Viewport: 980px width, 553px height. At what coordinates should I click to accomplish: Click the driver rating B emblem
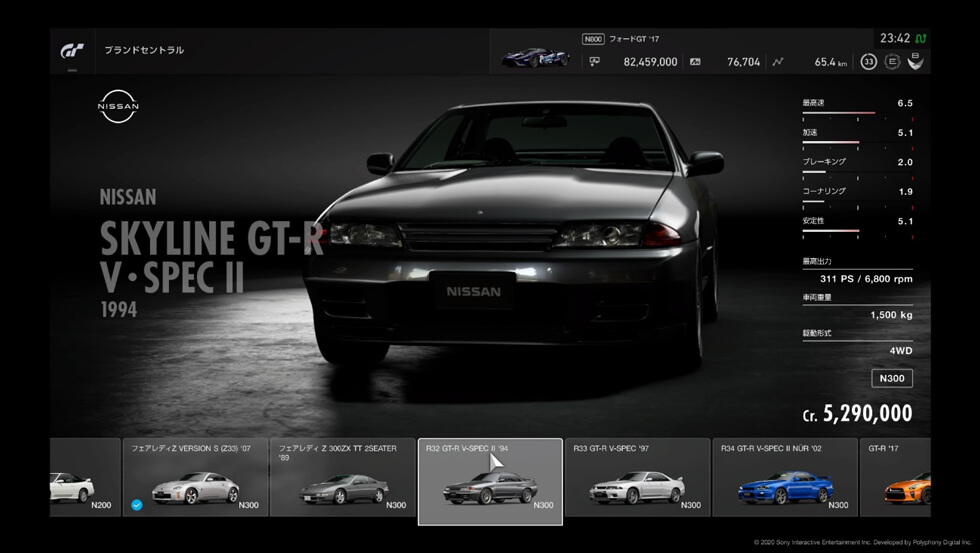[915, 61]
